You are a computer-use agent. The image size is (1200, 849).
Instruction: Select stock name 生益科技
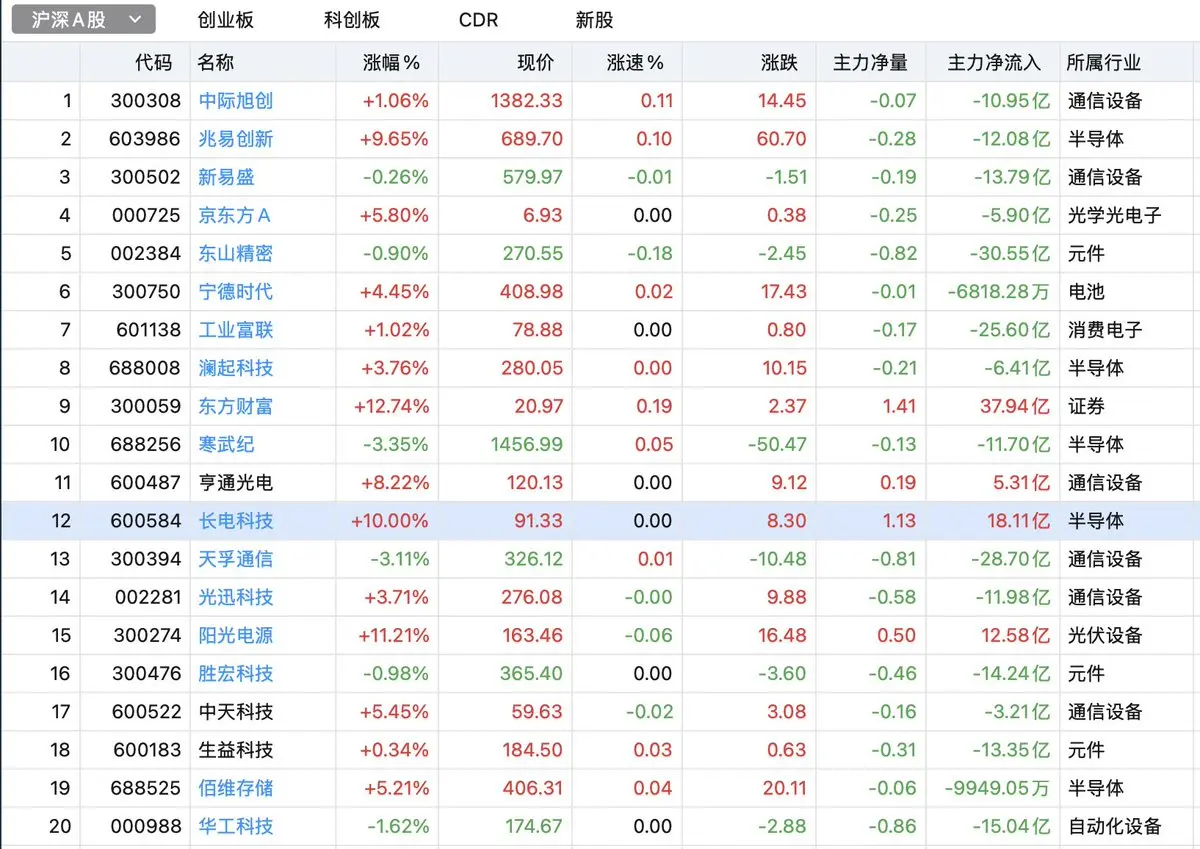tap(236, 749)
